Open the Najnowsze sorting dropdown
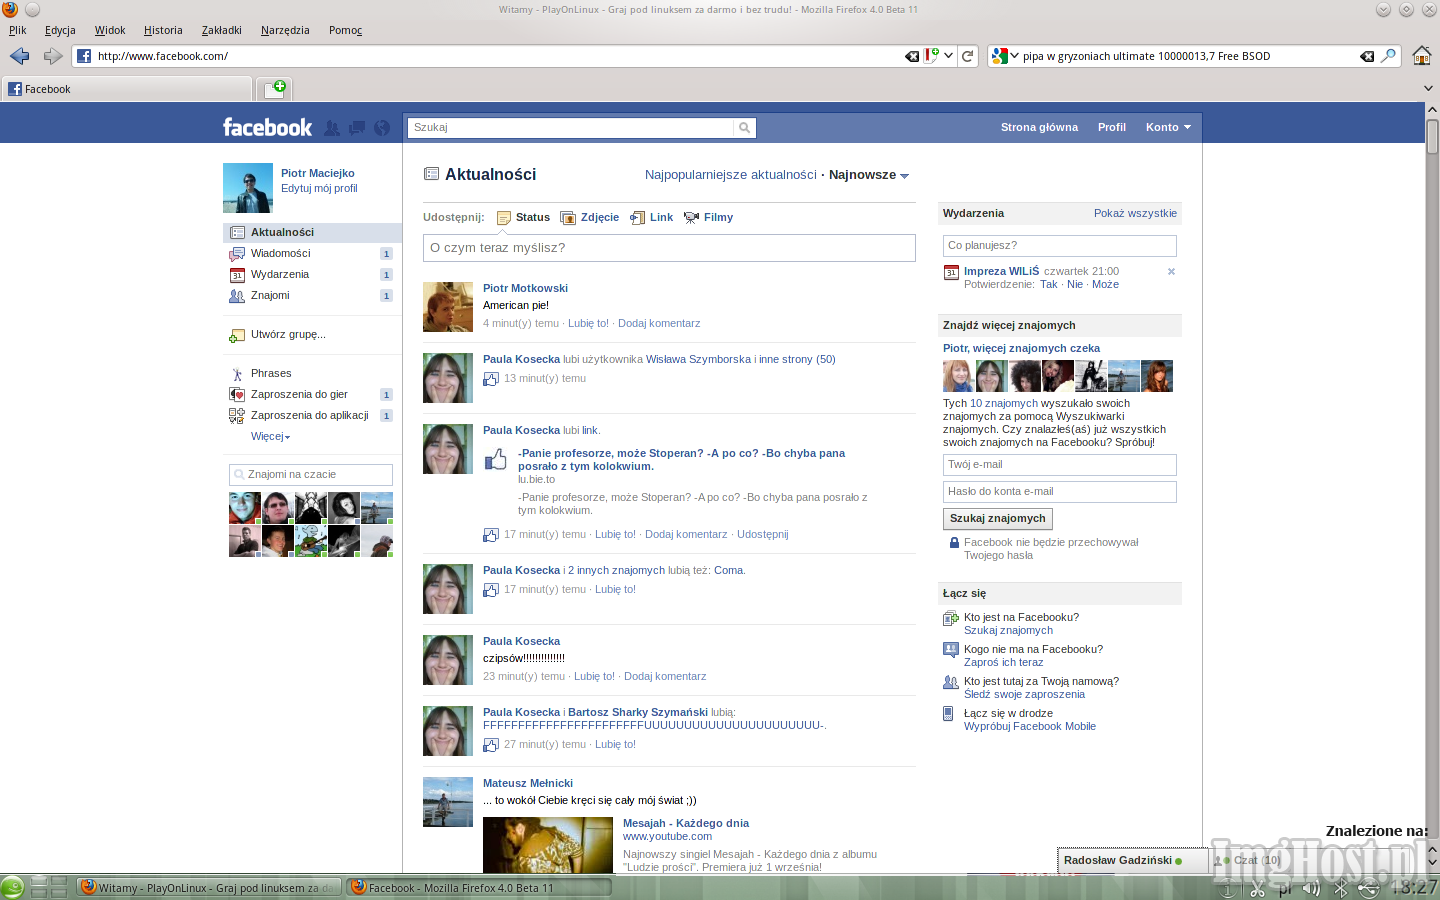The height and width of the screenshot is (900, 1440). 868,175
